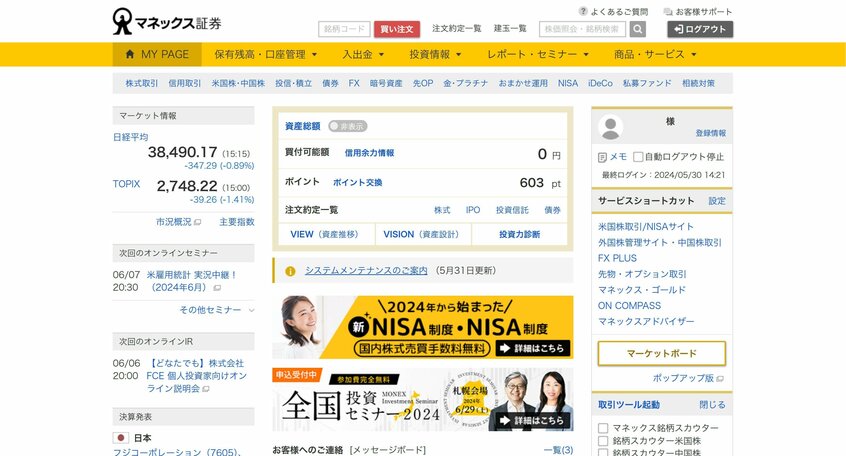Open the 一覧(3) messages link

558,450
